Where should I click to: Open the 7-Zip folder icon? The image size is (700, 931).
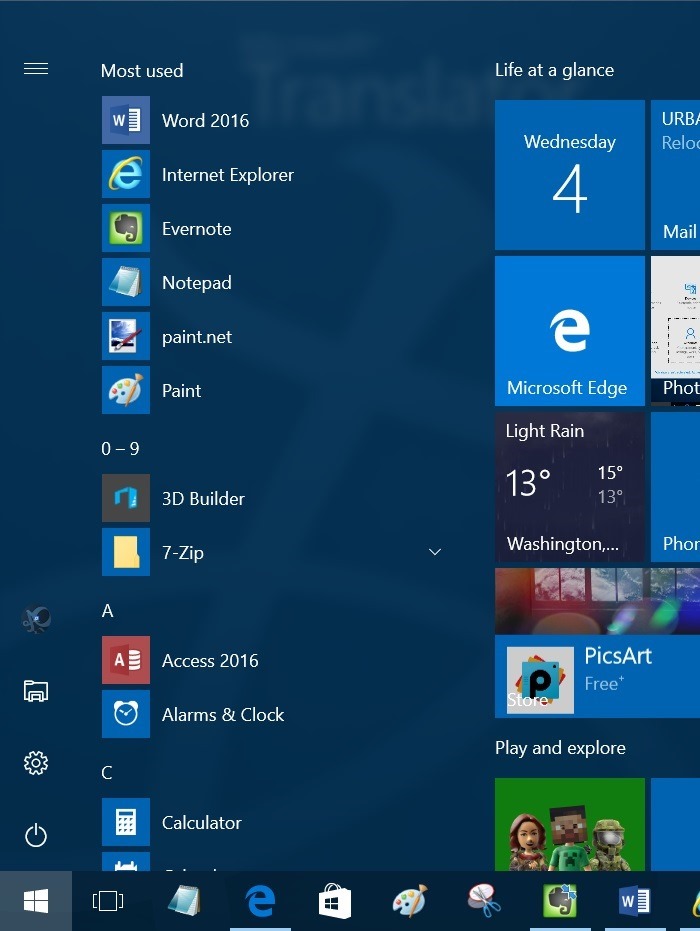click(126, 552)
